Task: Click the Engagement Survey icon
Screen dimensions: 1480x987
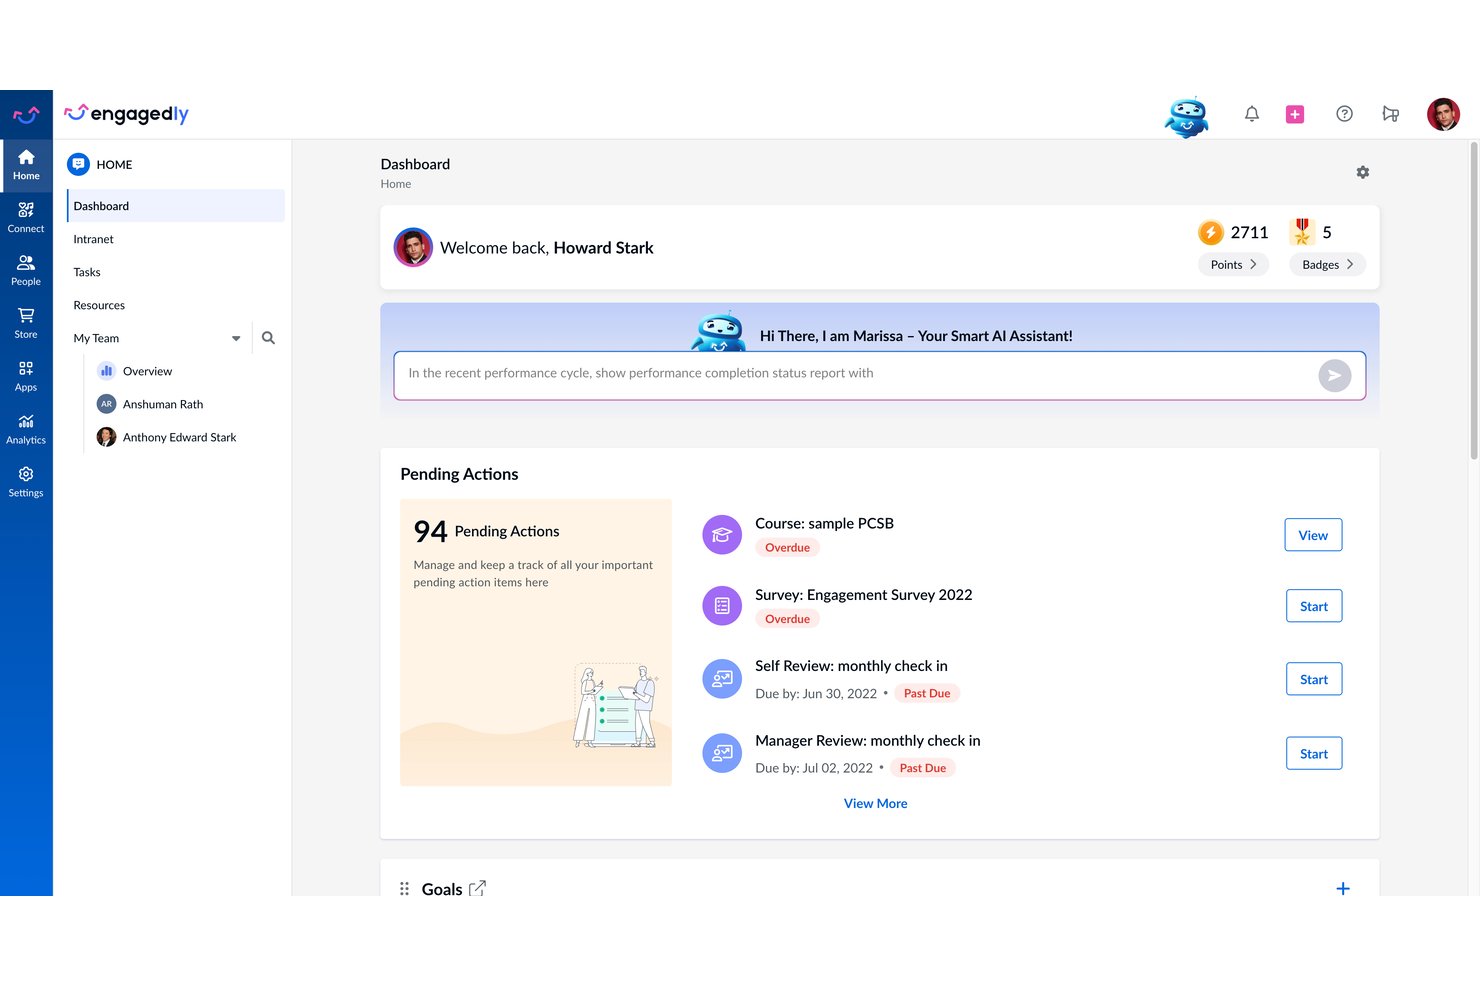Action: point(722,606)
